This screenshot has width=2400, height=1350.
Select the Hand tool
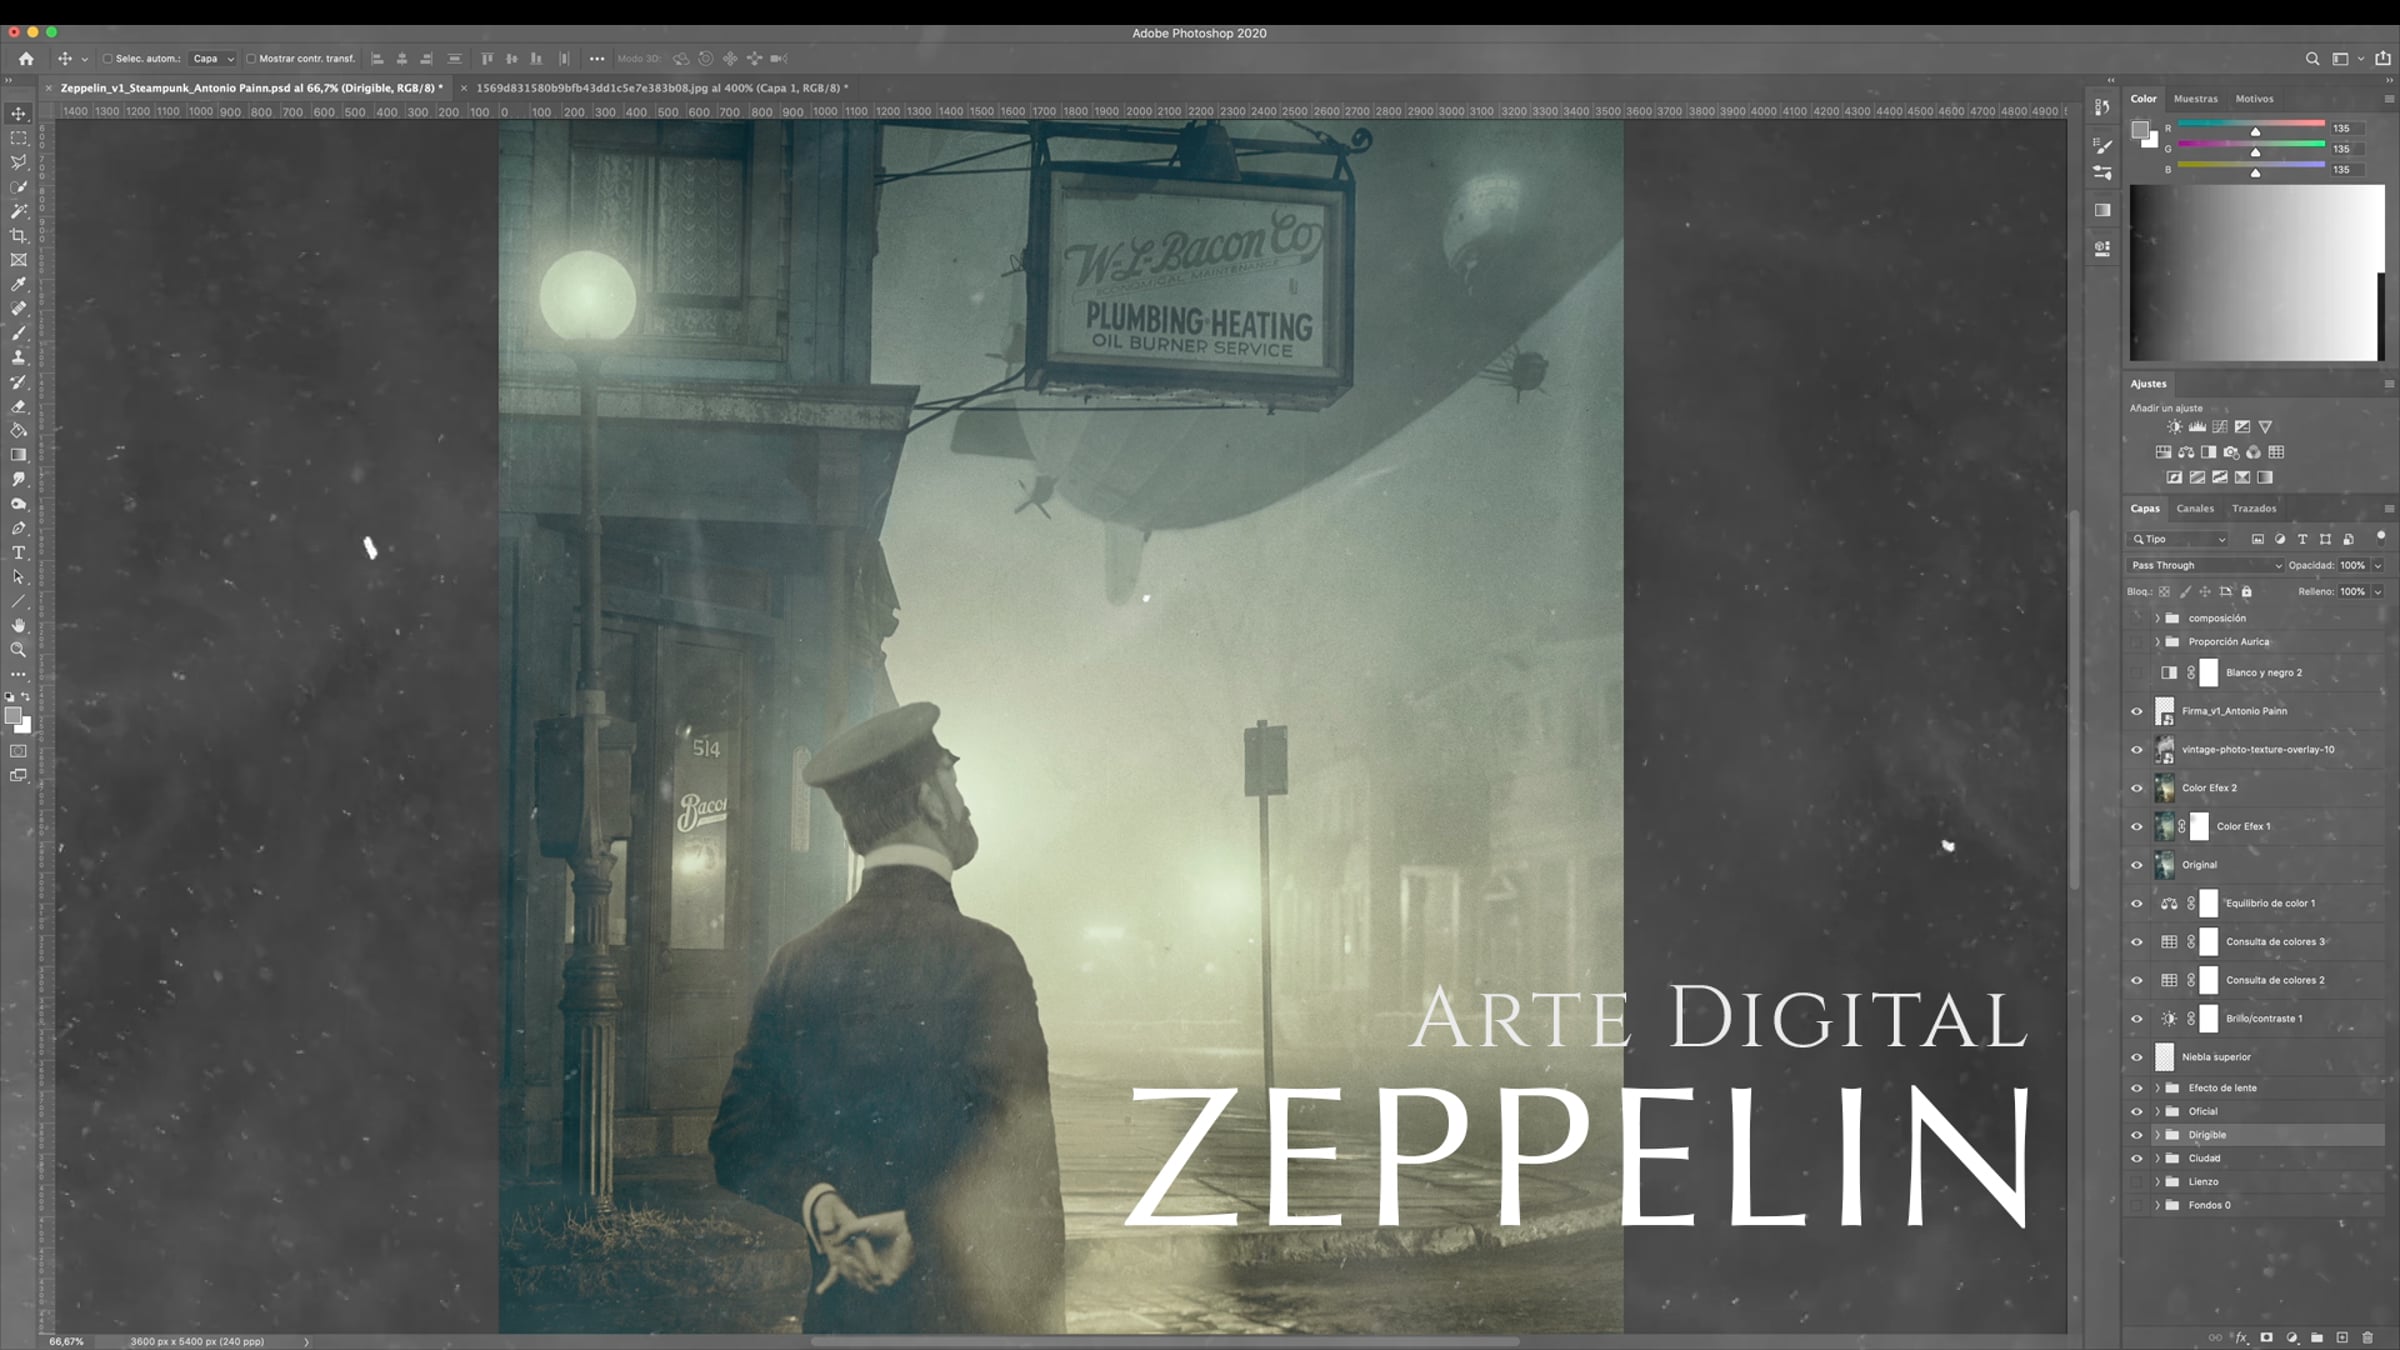[x=18, y=625]
